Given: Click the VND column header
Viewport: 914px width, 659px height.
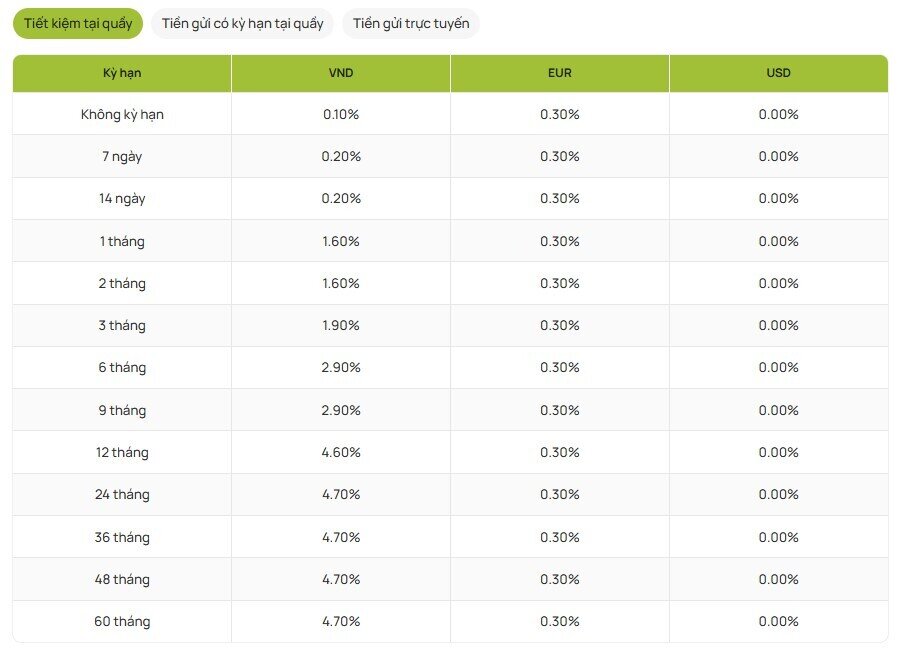Looking at the screenshot, I should click(341, 73).
